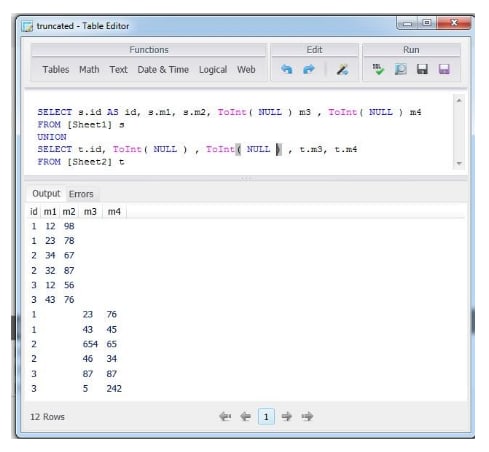This screenshot has width=489, height=452.
Task: Open the Date & Time functions menu
Action: coord(163,70)
